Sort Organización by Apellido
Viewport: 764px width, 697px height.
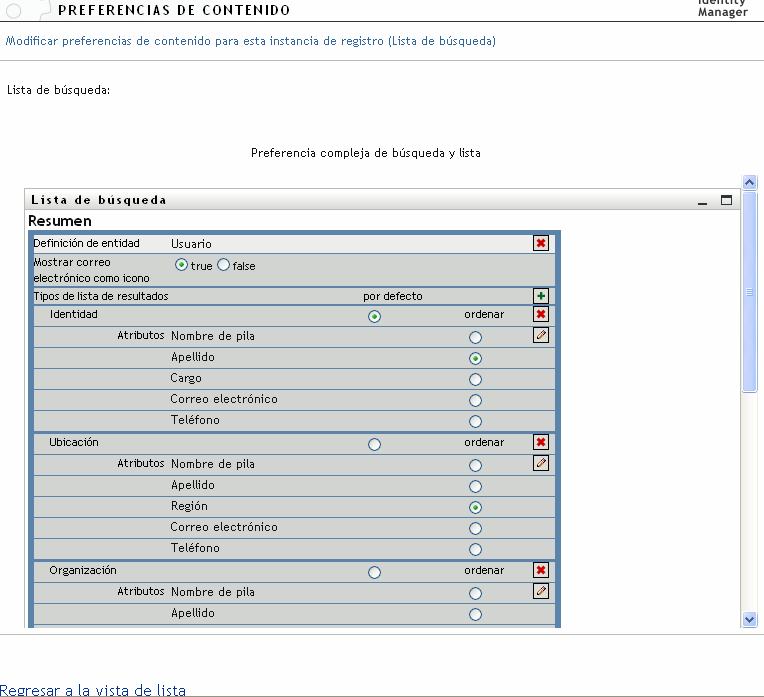click(476, 614)
